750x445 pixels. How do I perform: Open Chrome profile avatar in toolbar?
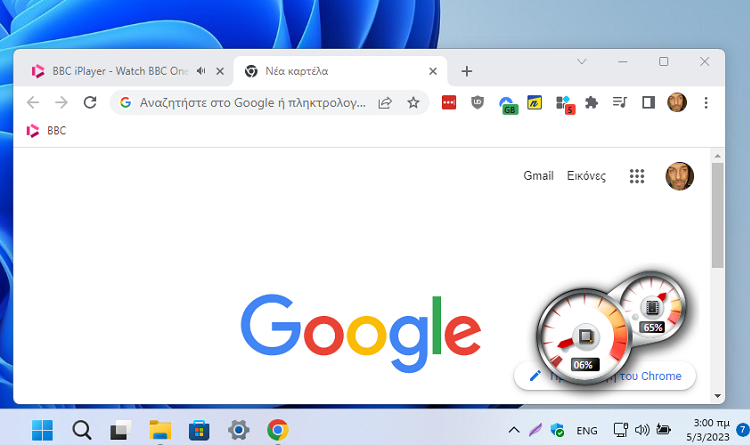[x=677, y=102]
